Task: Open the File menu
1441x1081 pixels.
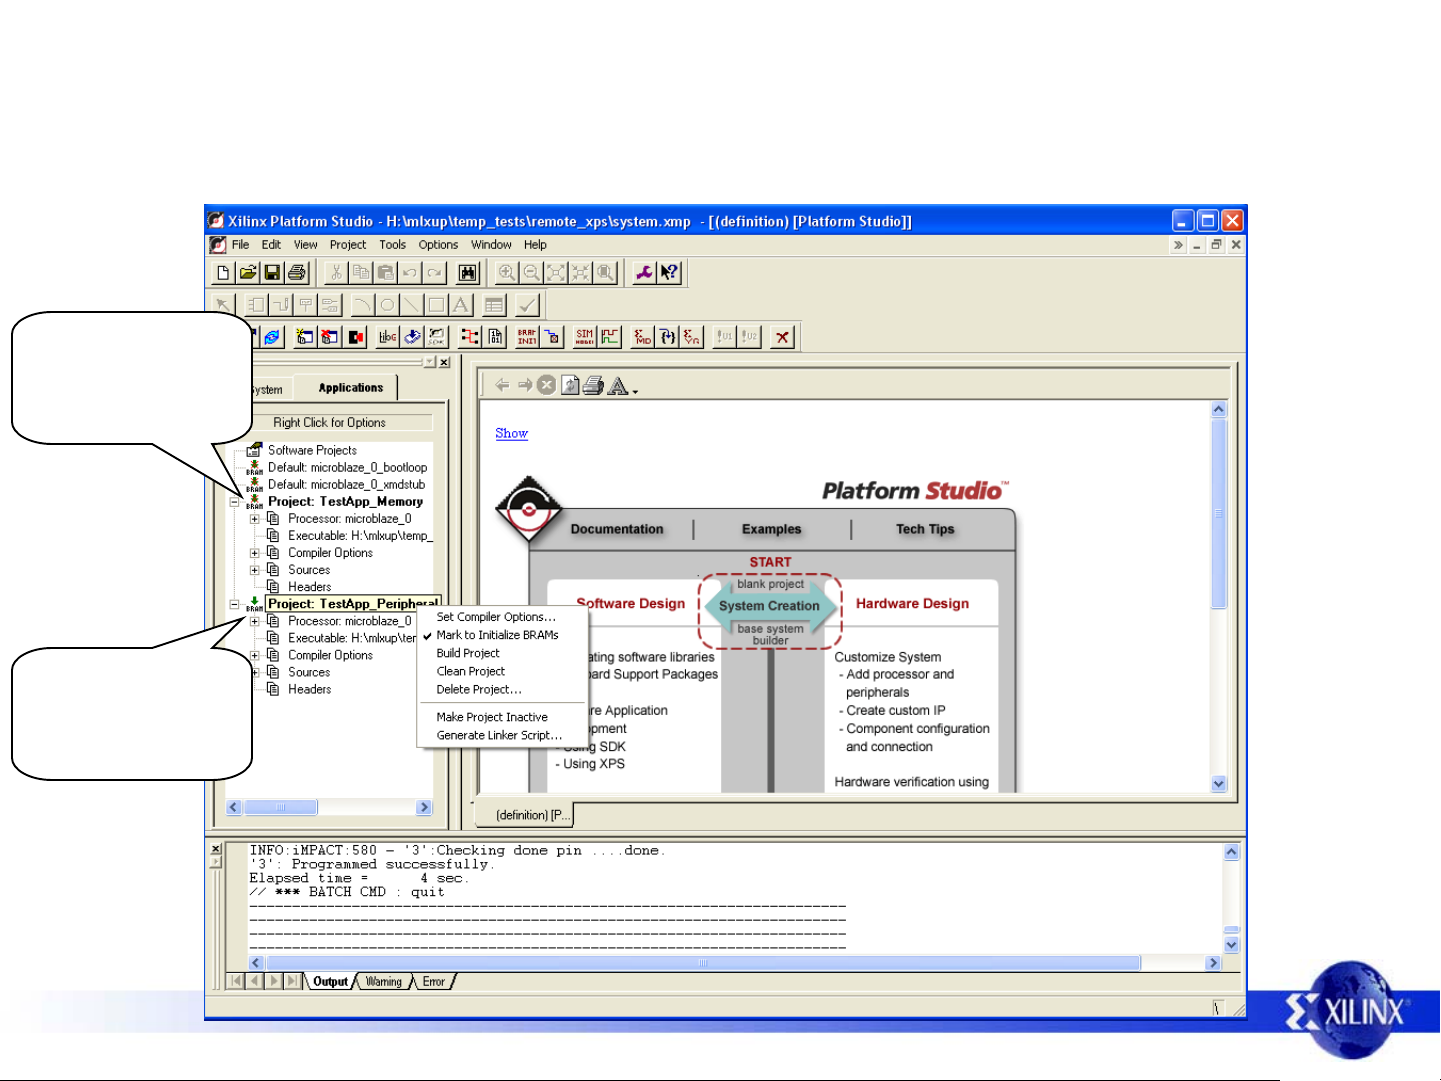Action: 240,245
